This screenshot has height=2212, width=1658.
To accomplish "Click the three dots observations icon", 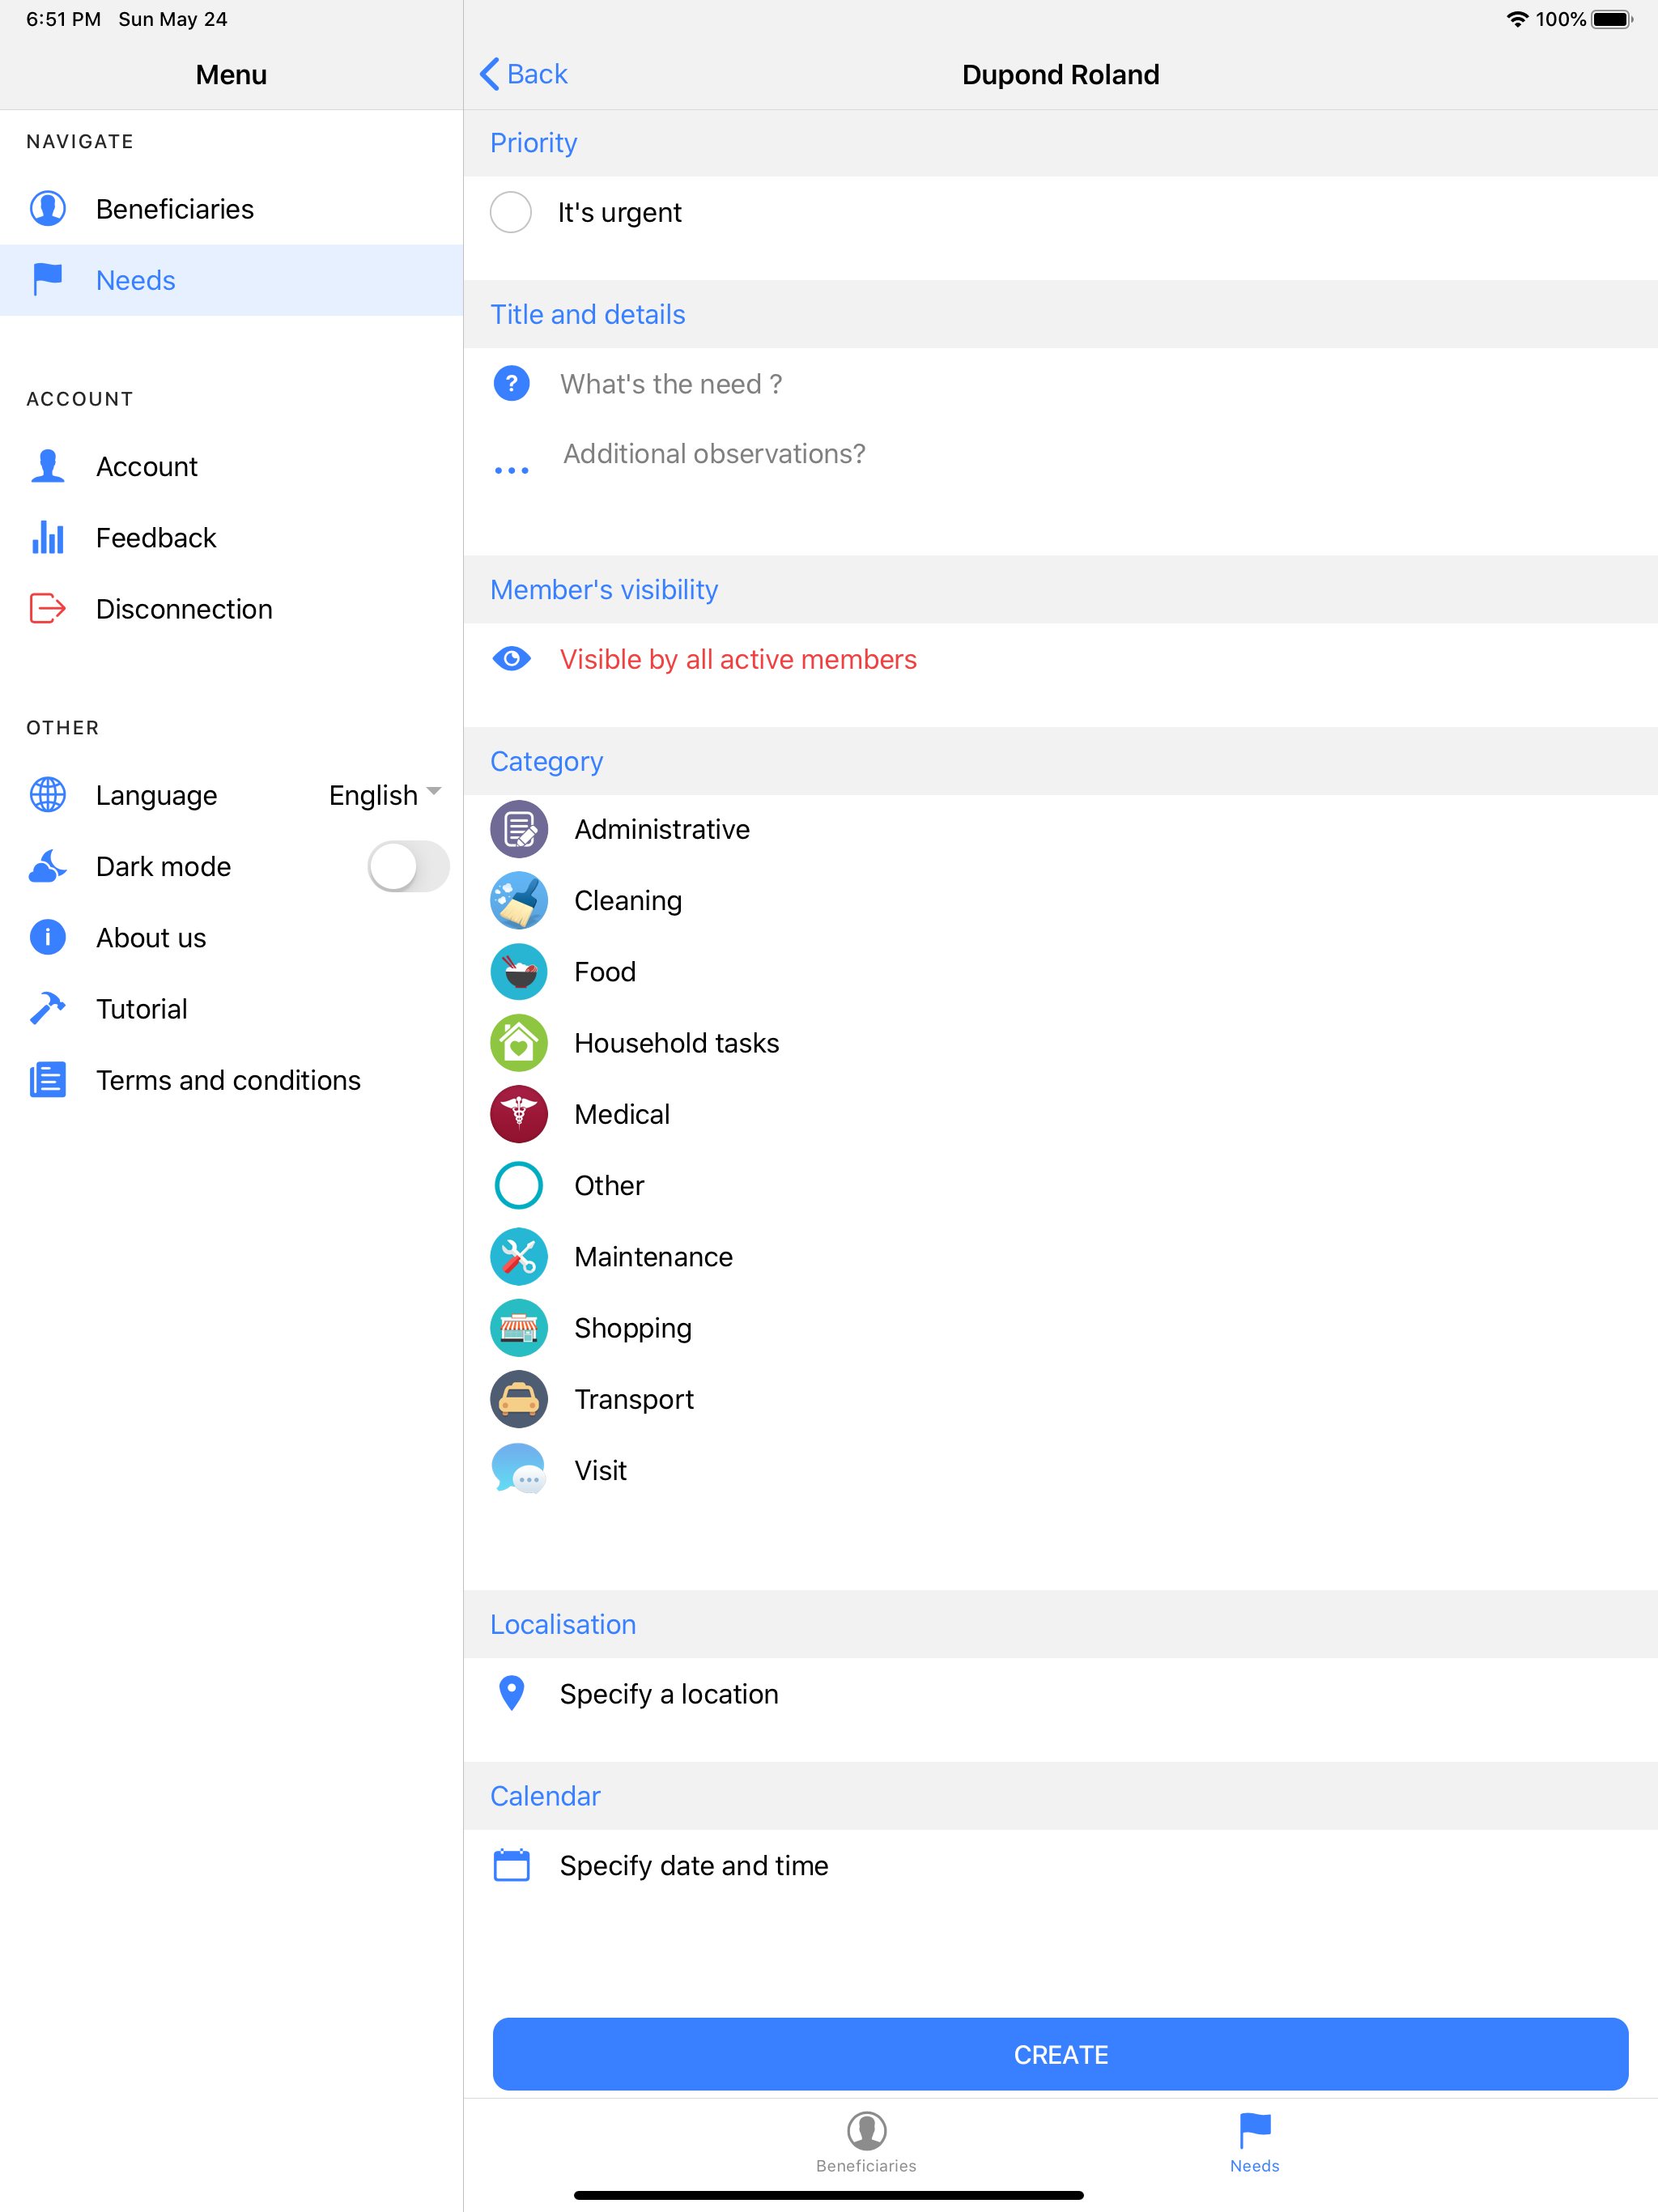I will coord(512,470).
